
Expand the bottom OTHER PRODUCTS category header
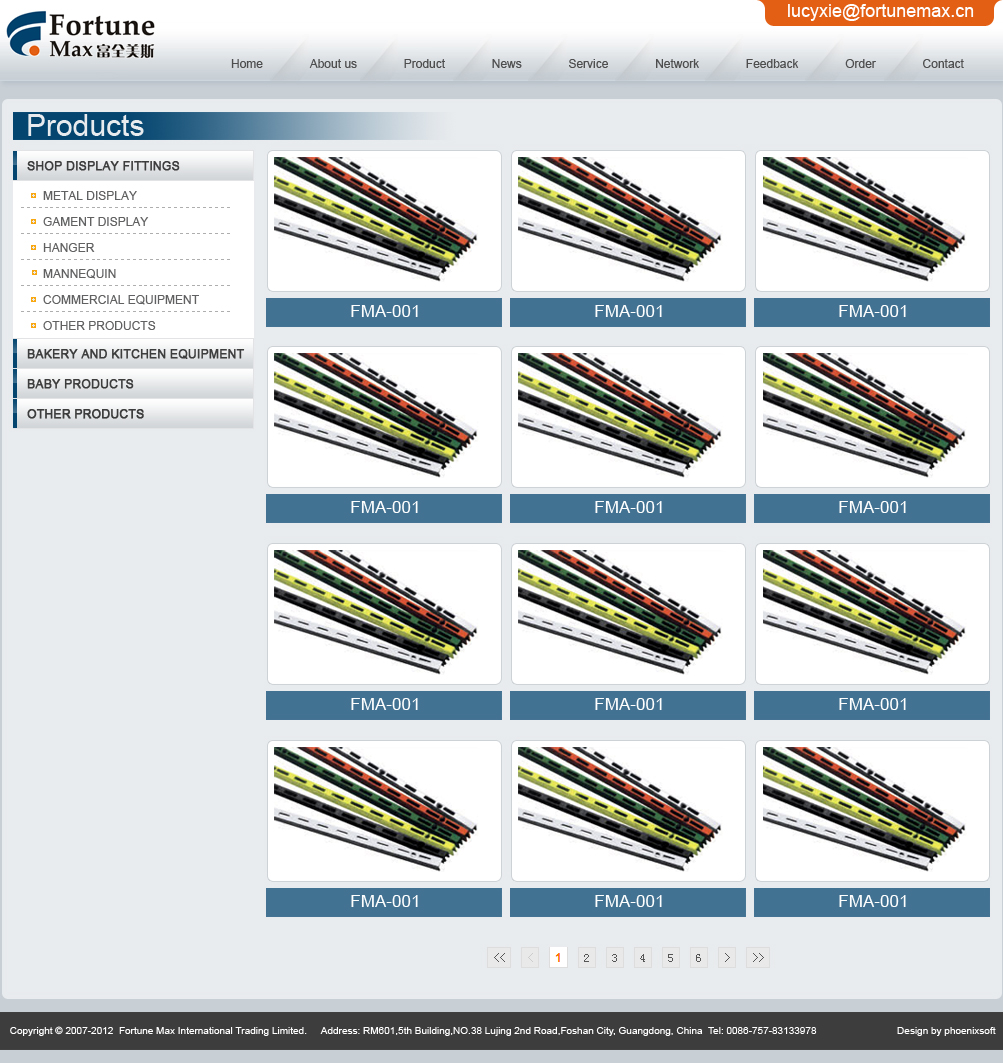point(85,414)
